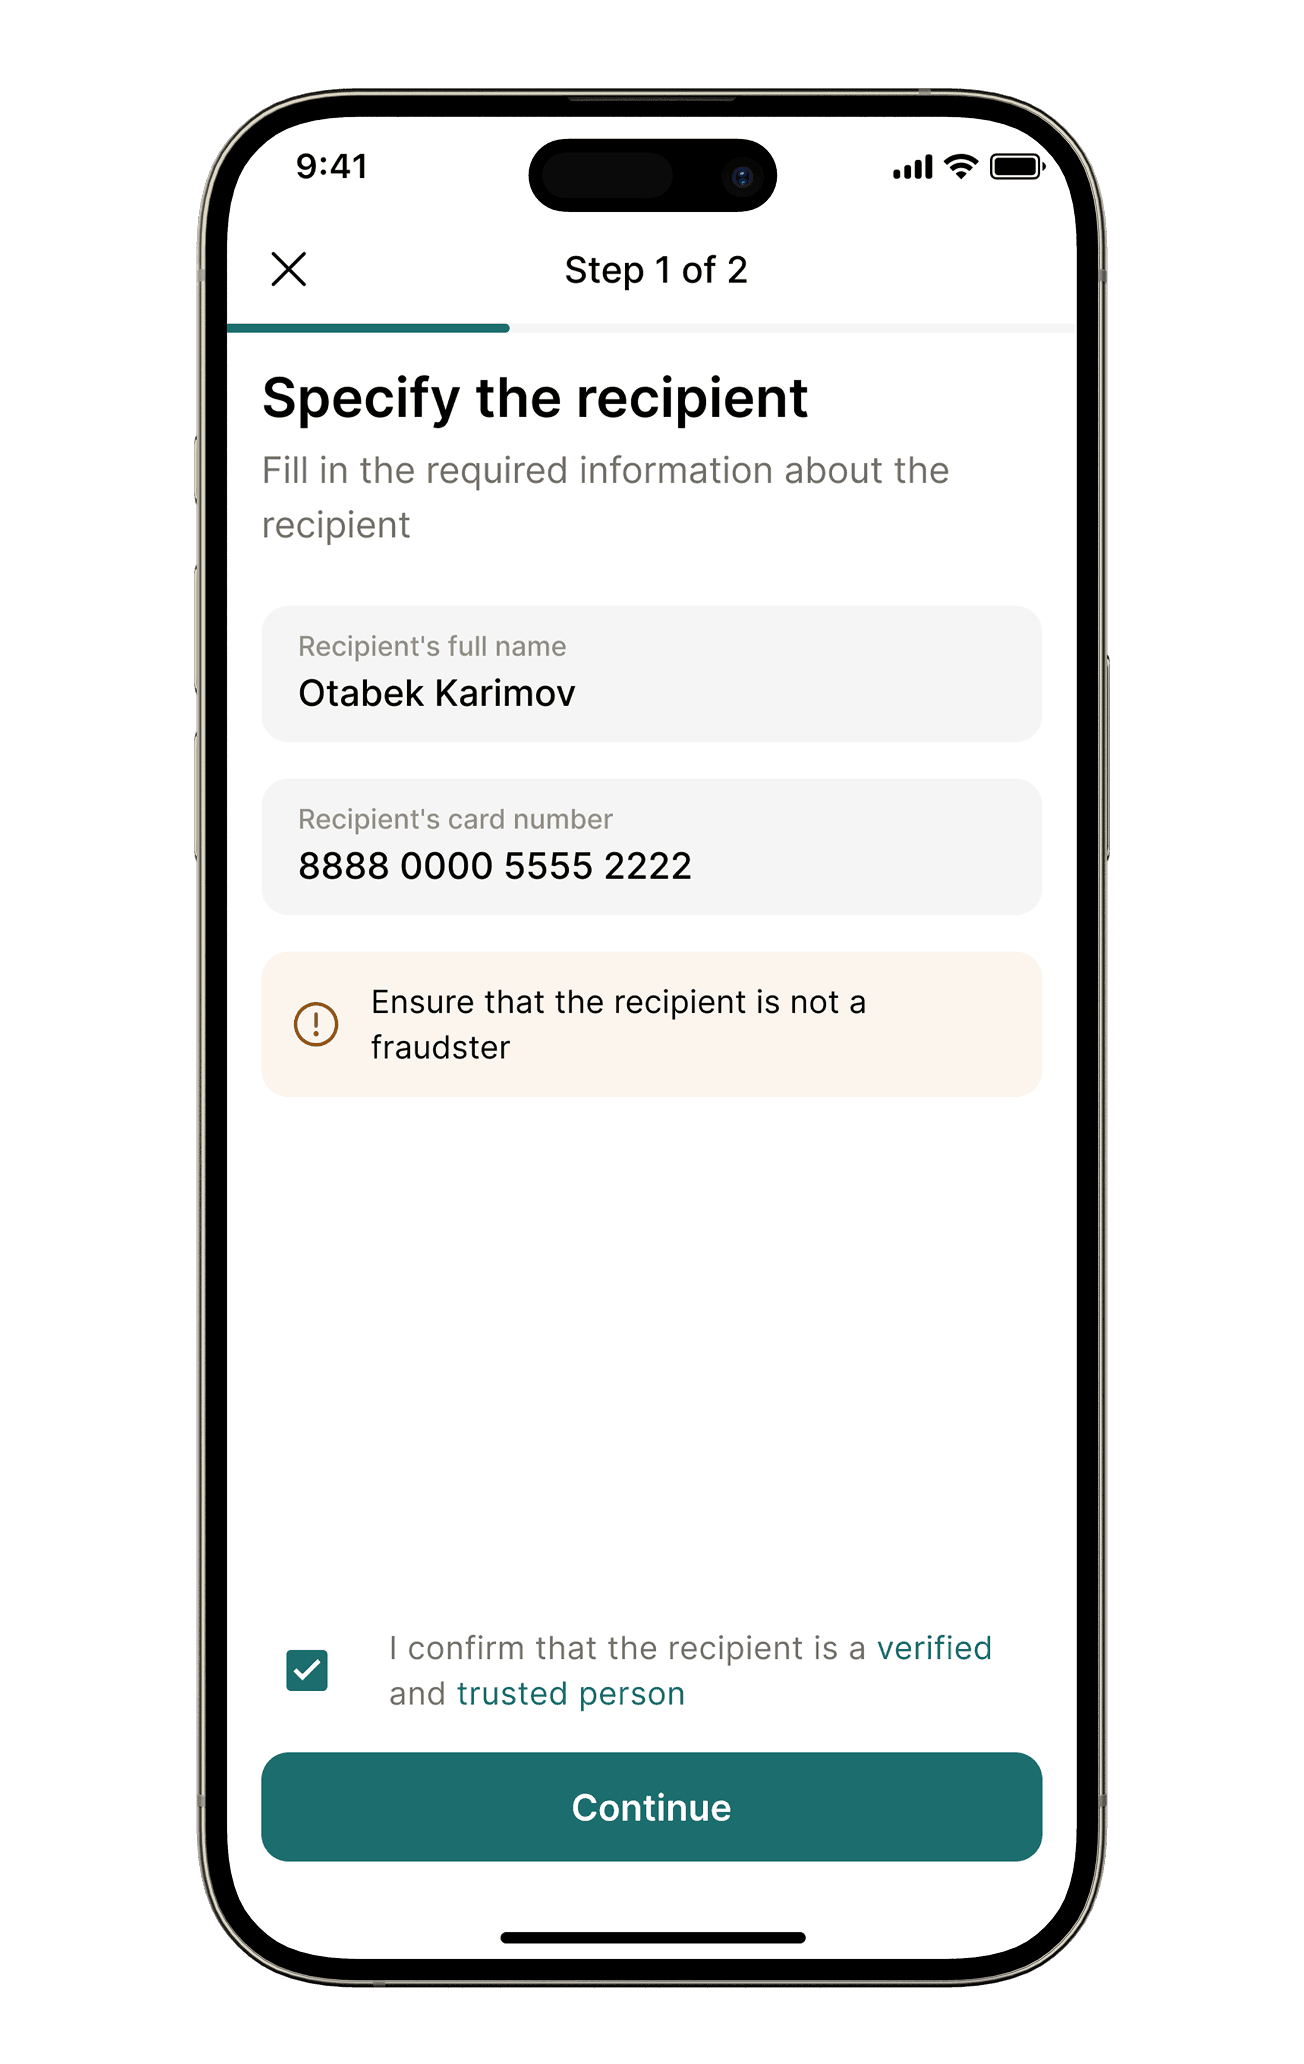The width and height of the screenshot is (1304, 2064).
Task: Click the warning exclamation circle icon
Action: click(x=316, y=1024)
